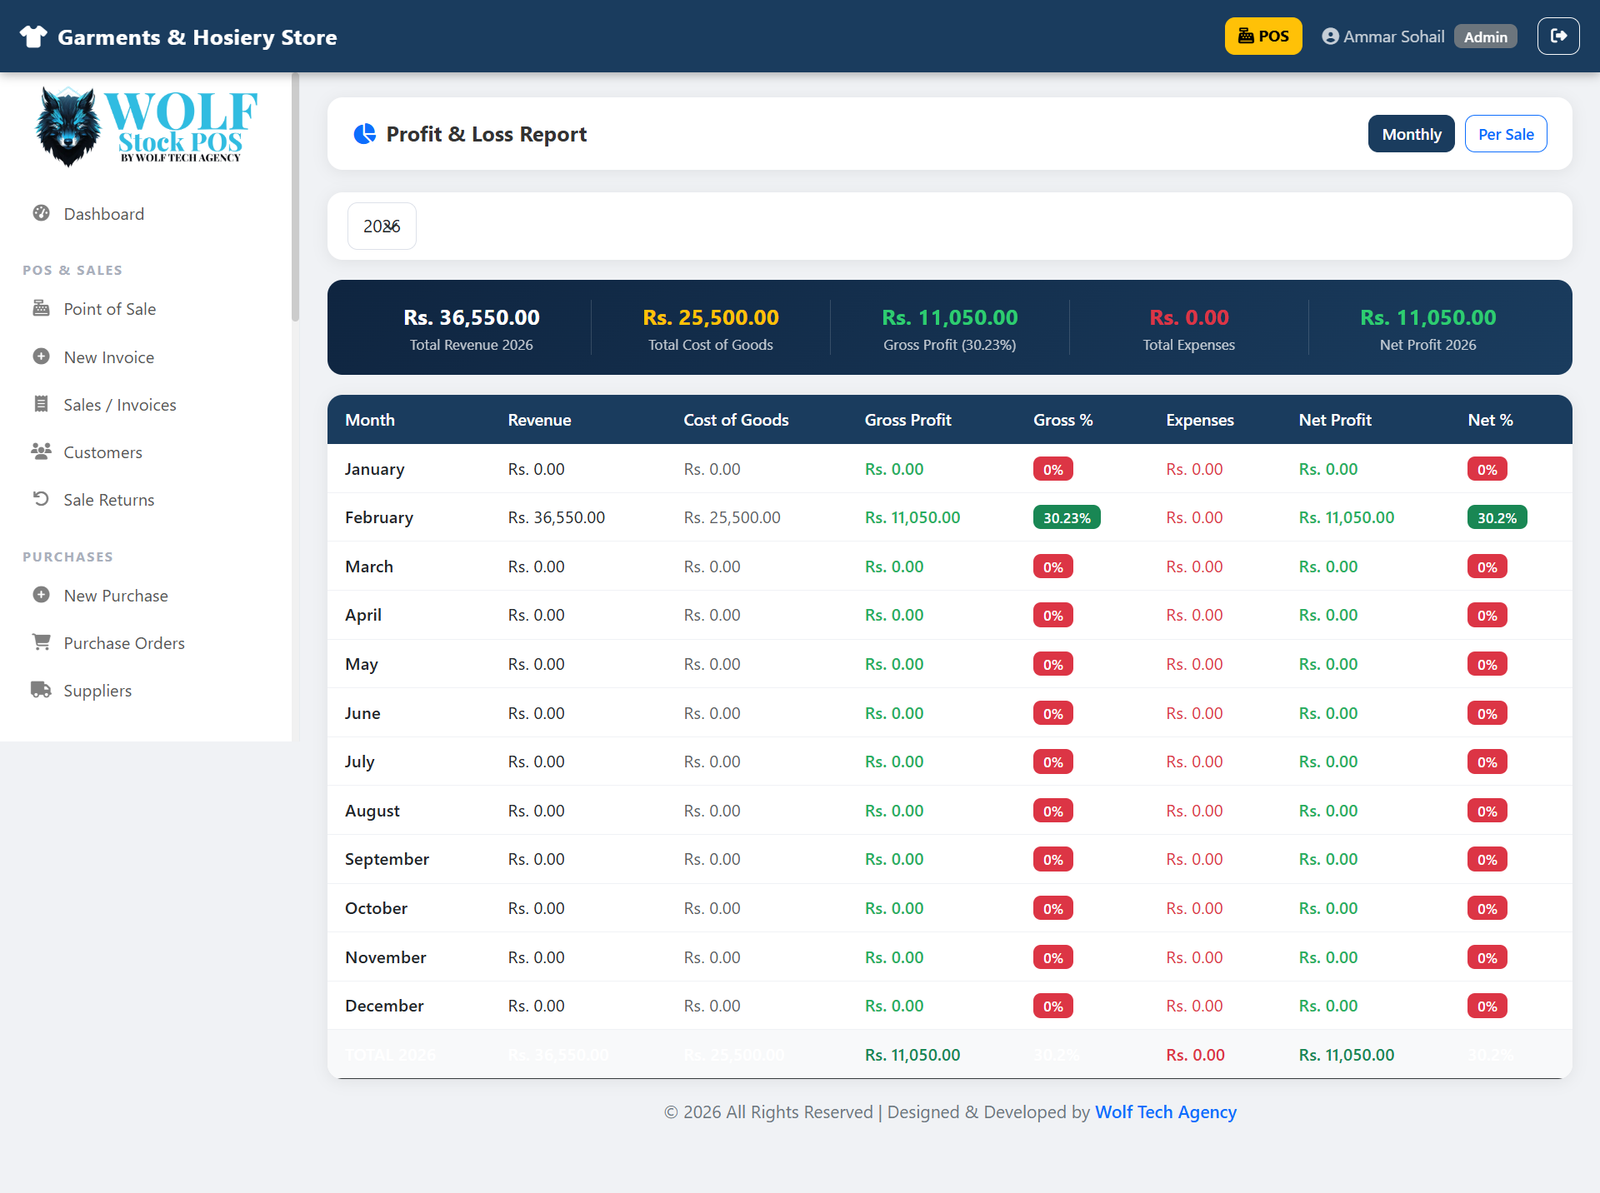This screenshot has width=1600, height=1193.
Task: Click the yellow POS button
Action: [1263, 36]
